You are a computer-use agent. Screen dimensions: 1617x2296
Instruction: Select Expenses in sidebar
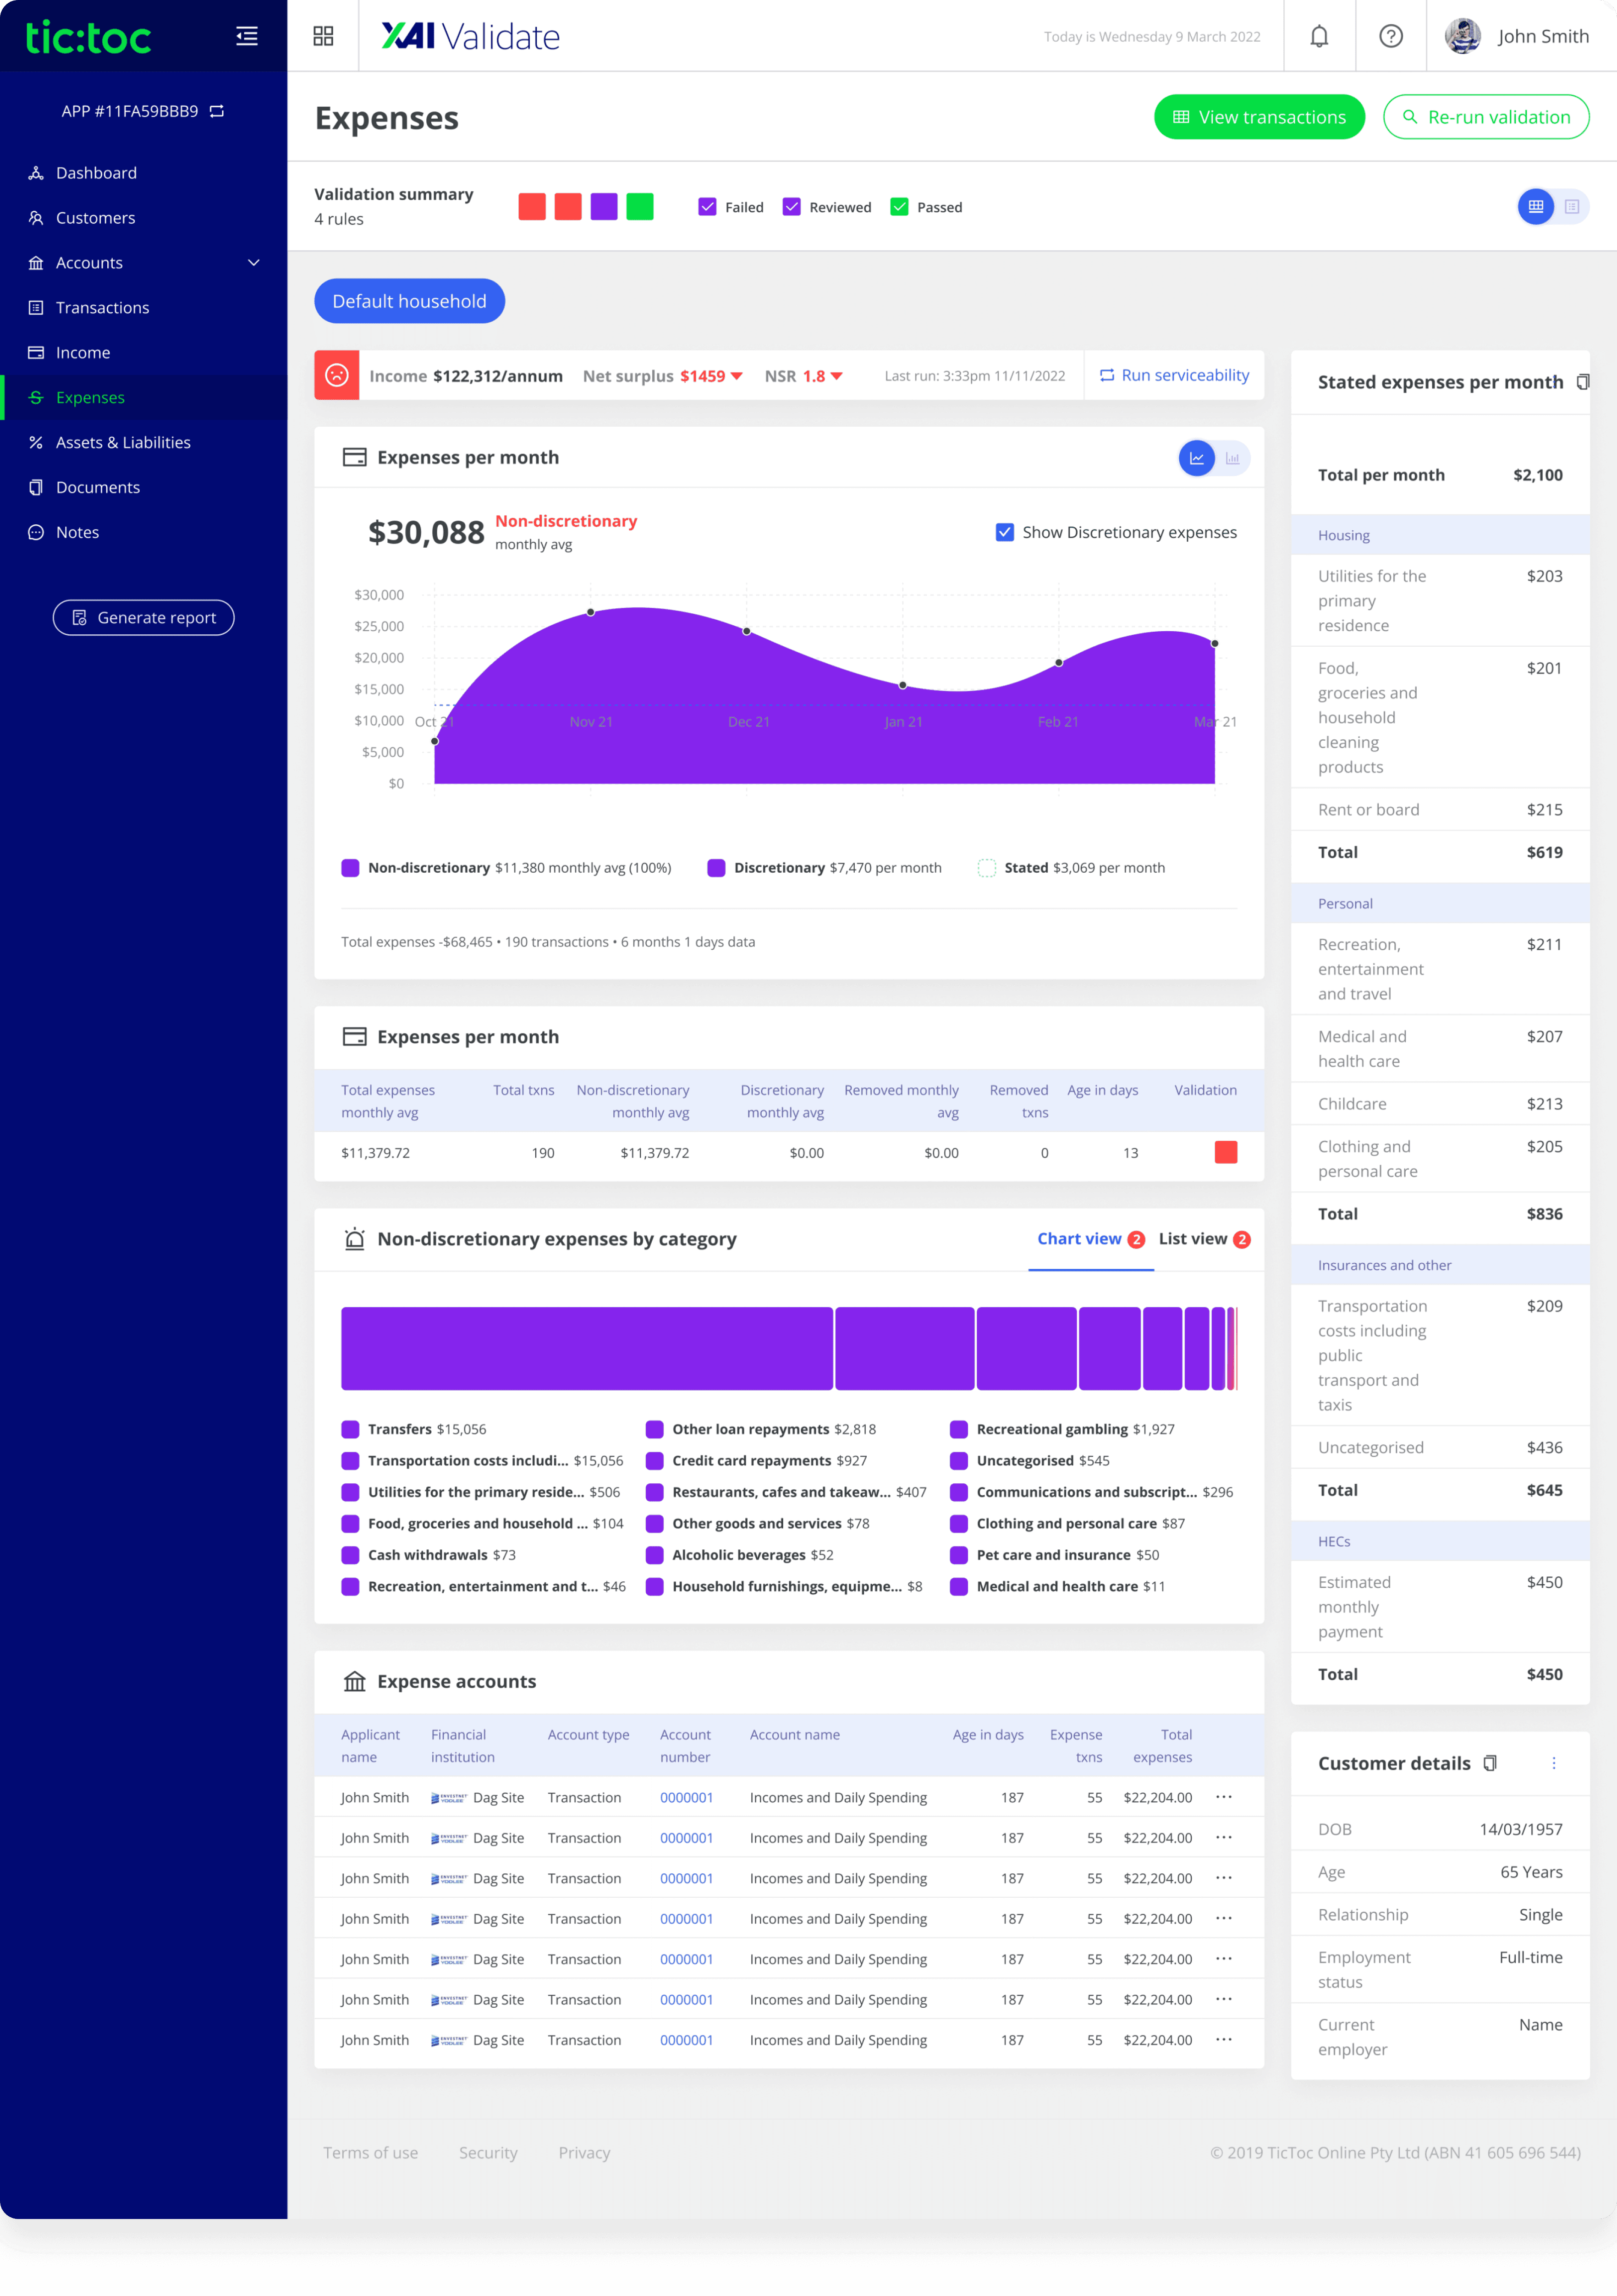144,398
